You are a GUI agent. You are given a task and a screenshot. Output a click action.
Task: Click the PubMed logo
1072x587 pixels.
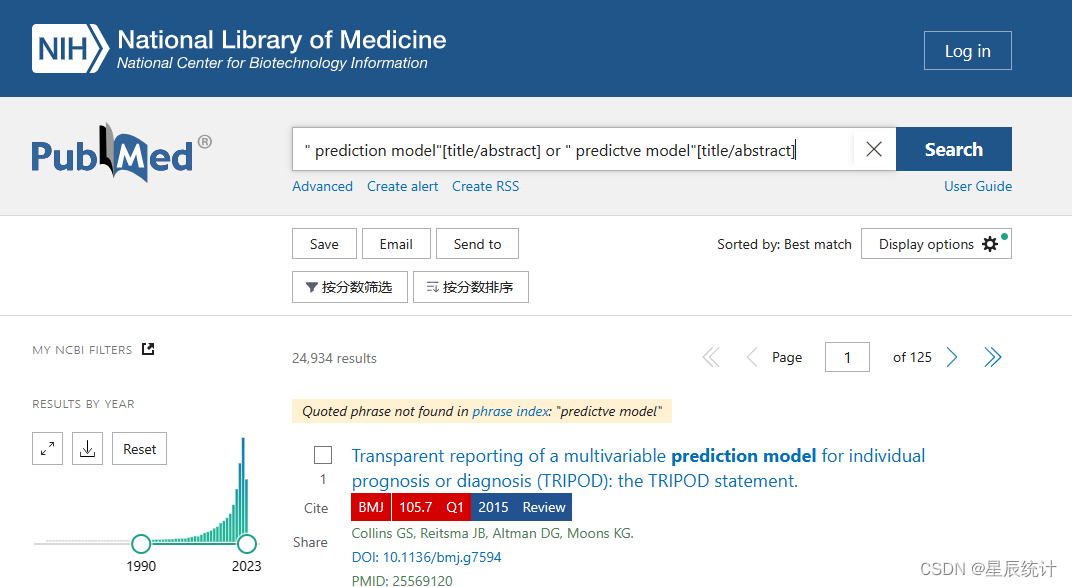point(121,153)
